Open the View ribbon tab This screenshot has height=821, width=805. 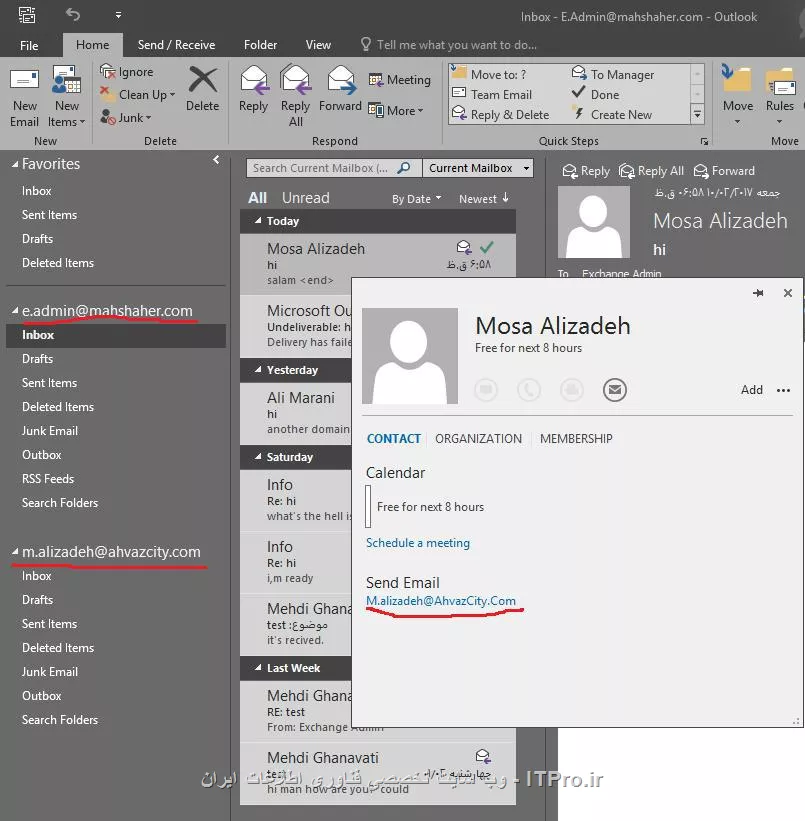click(318, 45)
